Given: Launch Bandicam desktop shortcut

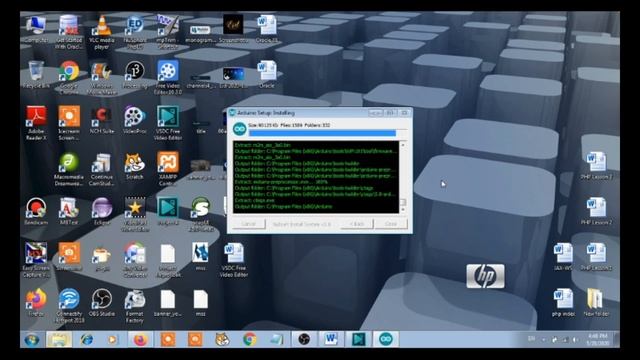Looking at the screenshot, I should pos(36,211).
